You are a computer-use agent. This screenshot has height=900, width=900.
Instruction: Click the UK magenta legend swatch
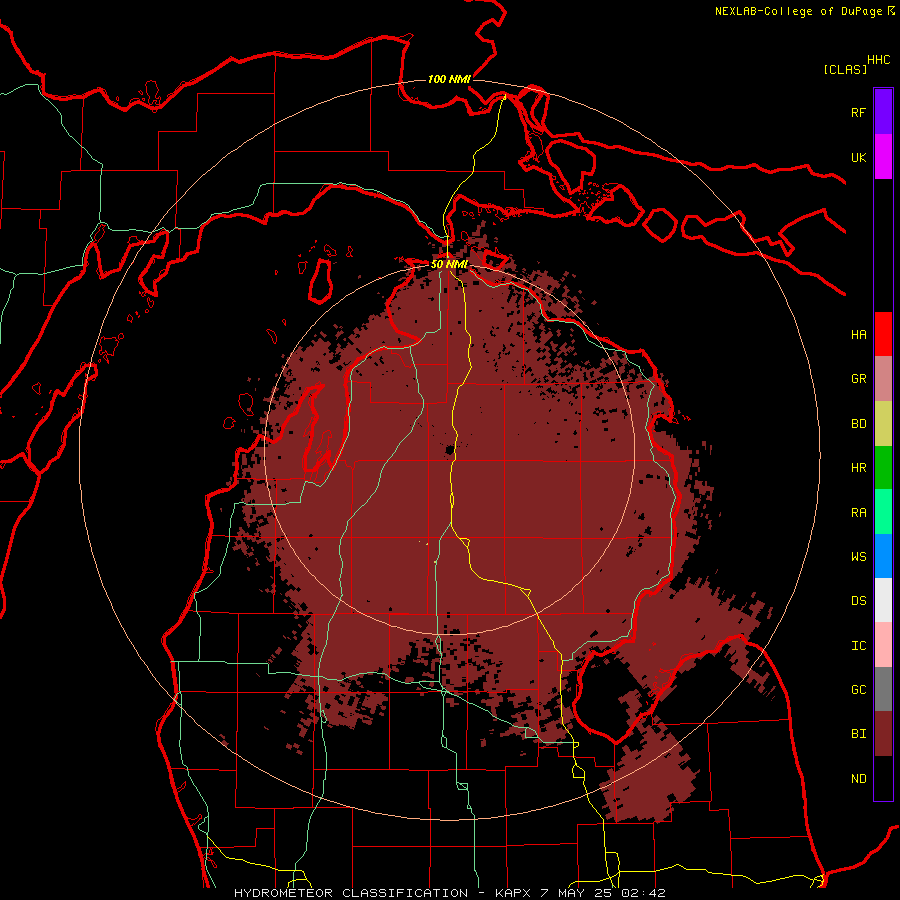(883, 157)
